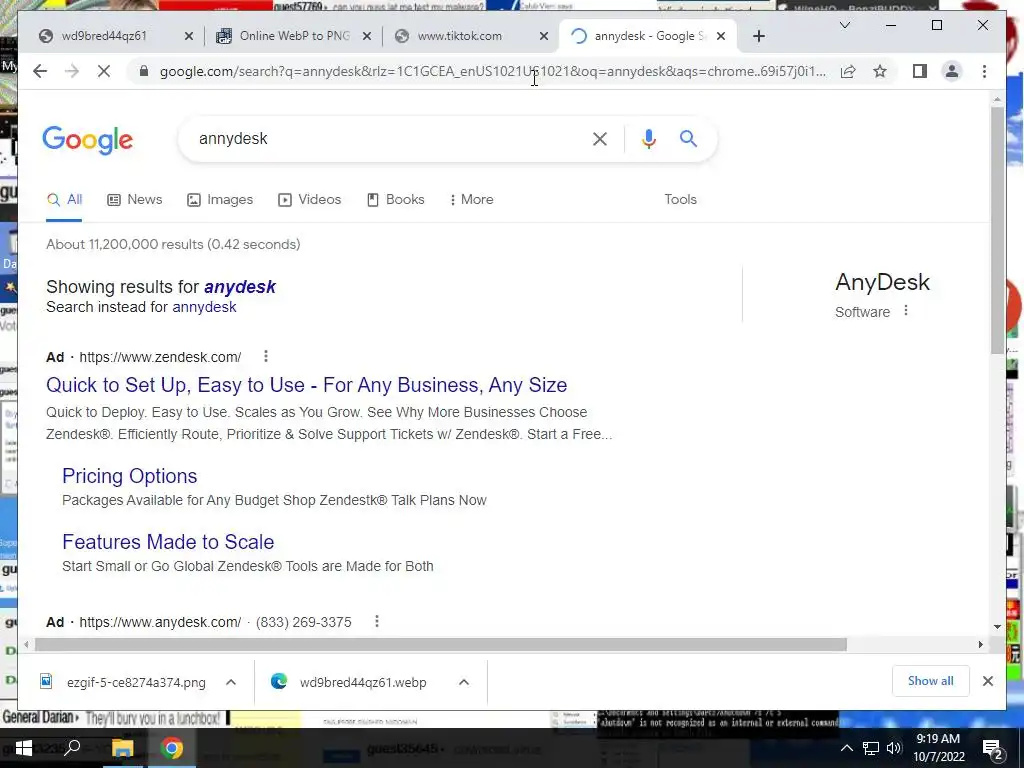The width and height of the screenshot is (1024, 768).
Task: Open File Explorer from taskbar
Action: [x=122, y=748]
